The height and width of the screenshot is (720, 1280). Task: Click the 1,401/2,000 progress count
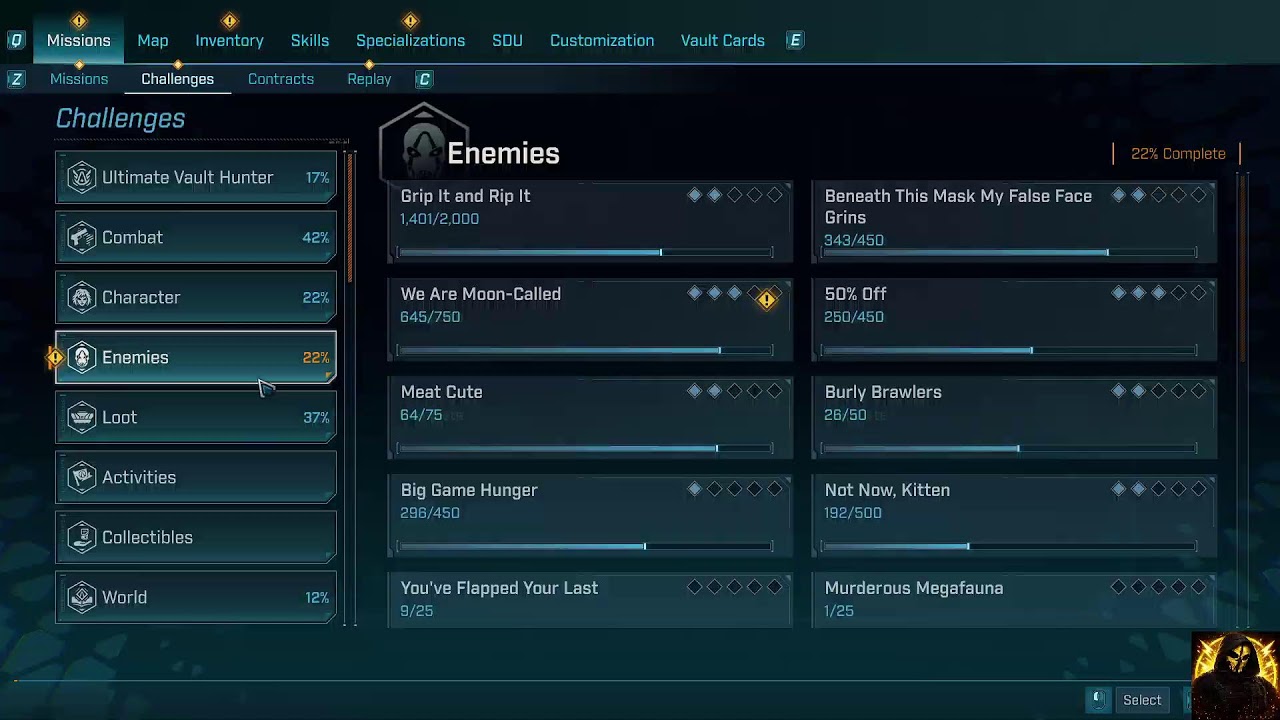pos(439,219)
